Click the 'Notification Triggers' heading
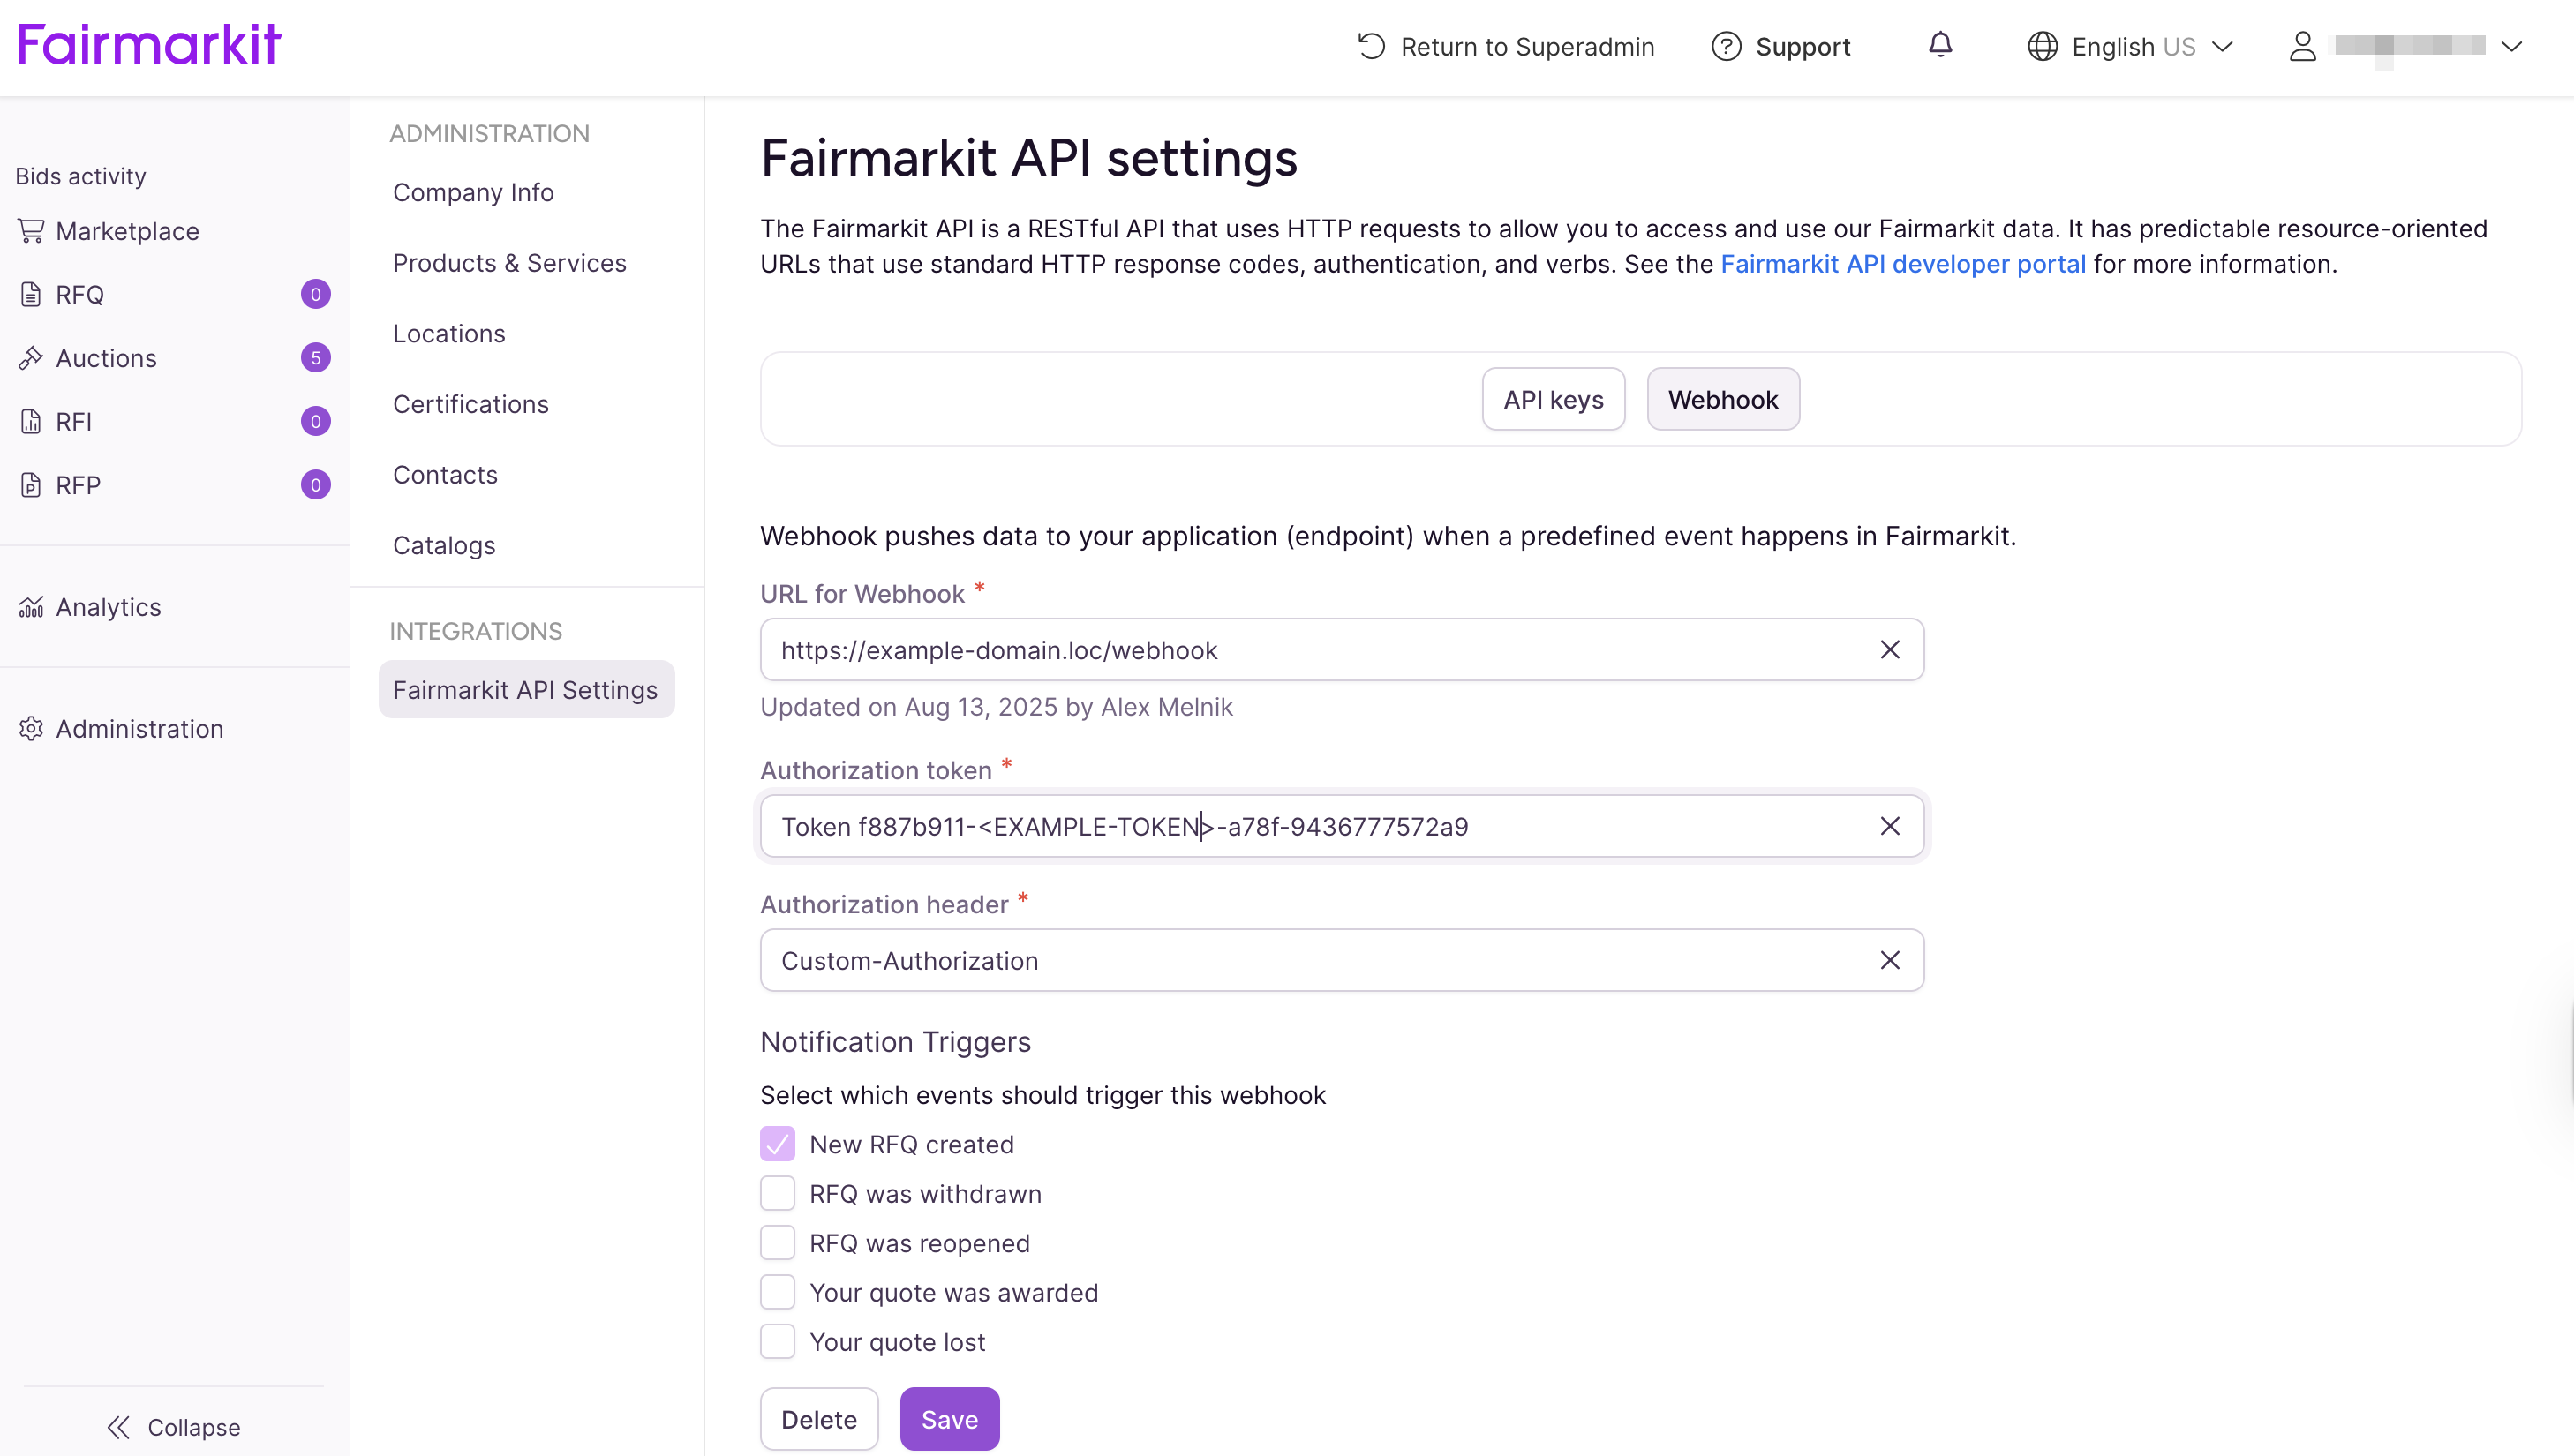This screenshot has height=1456, width=2574. coord(895,1042)
